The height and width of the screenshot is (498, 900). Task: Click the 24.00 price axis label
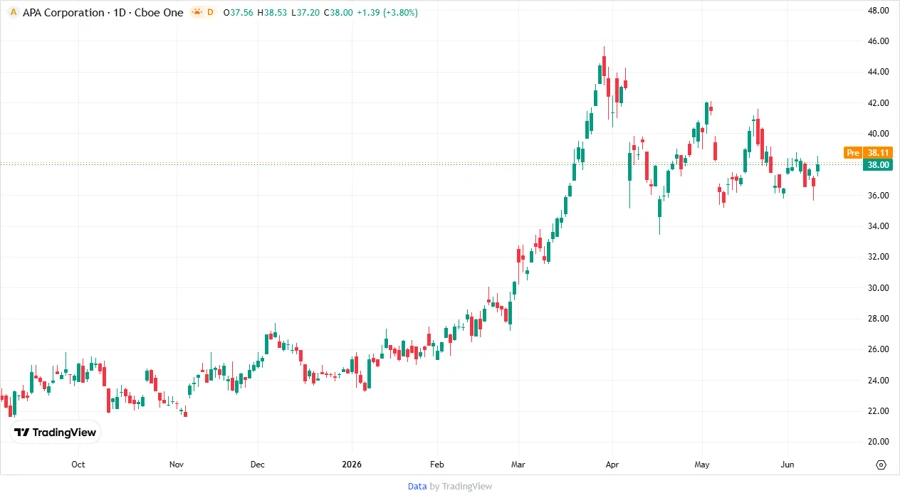click(x=878, y=380)
